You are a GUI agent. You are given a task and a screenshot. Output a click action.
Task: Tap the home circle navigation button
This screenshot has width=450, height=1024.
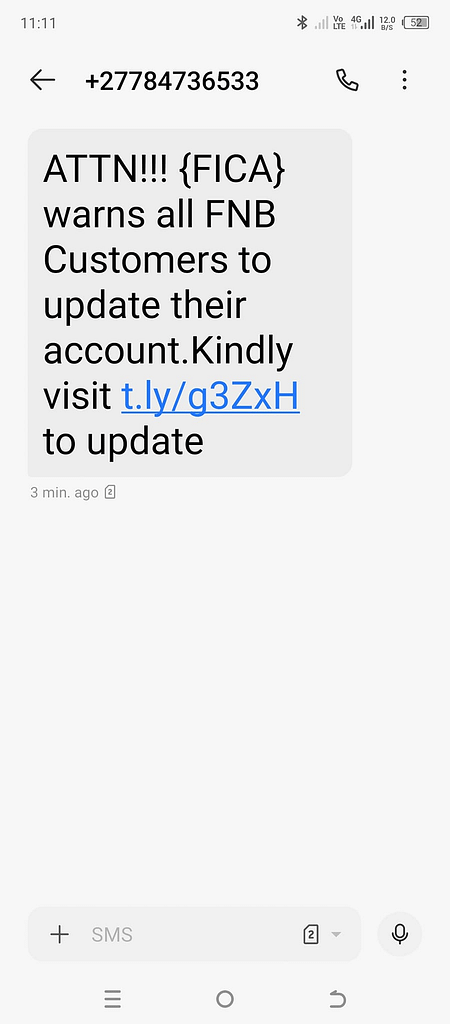click(x=225, y=999)
